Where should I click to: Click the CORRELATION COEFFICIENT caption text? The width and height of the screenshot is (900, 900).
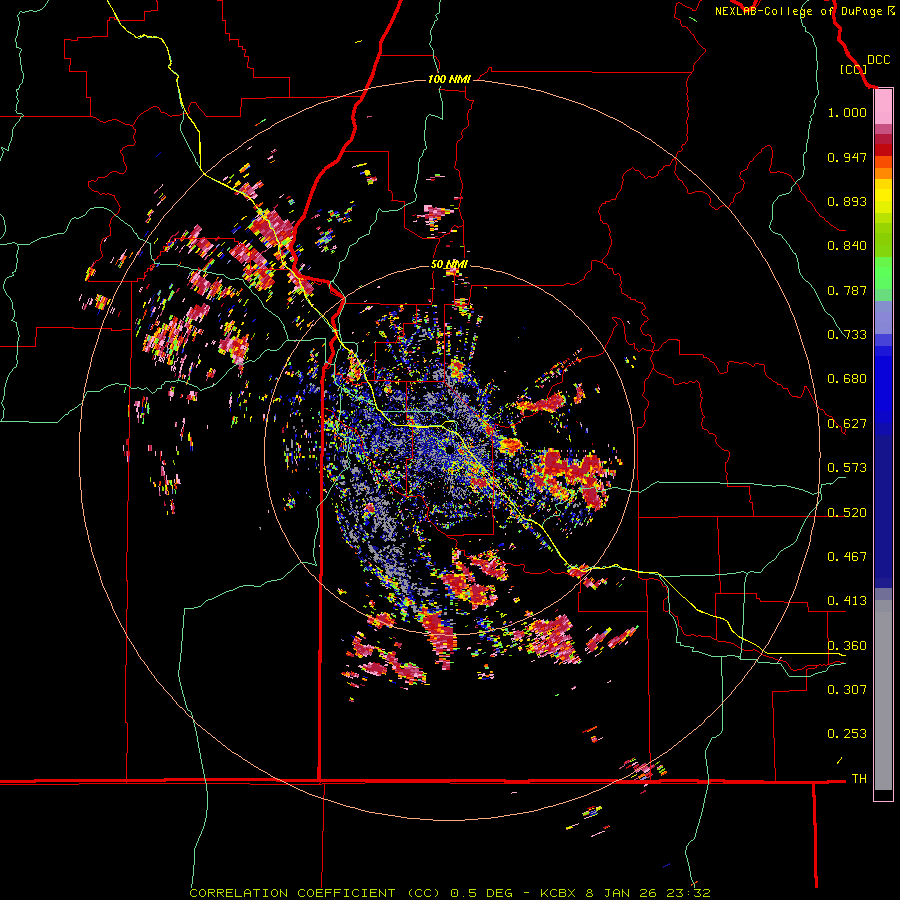click(x=450, y=893)
